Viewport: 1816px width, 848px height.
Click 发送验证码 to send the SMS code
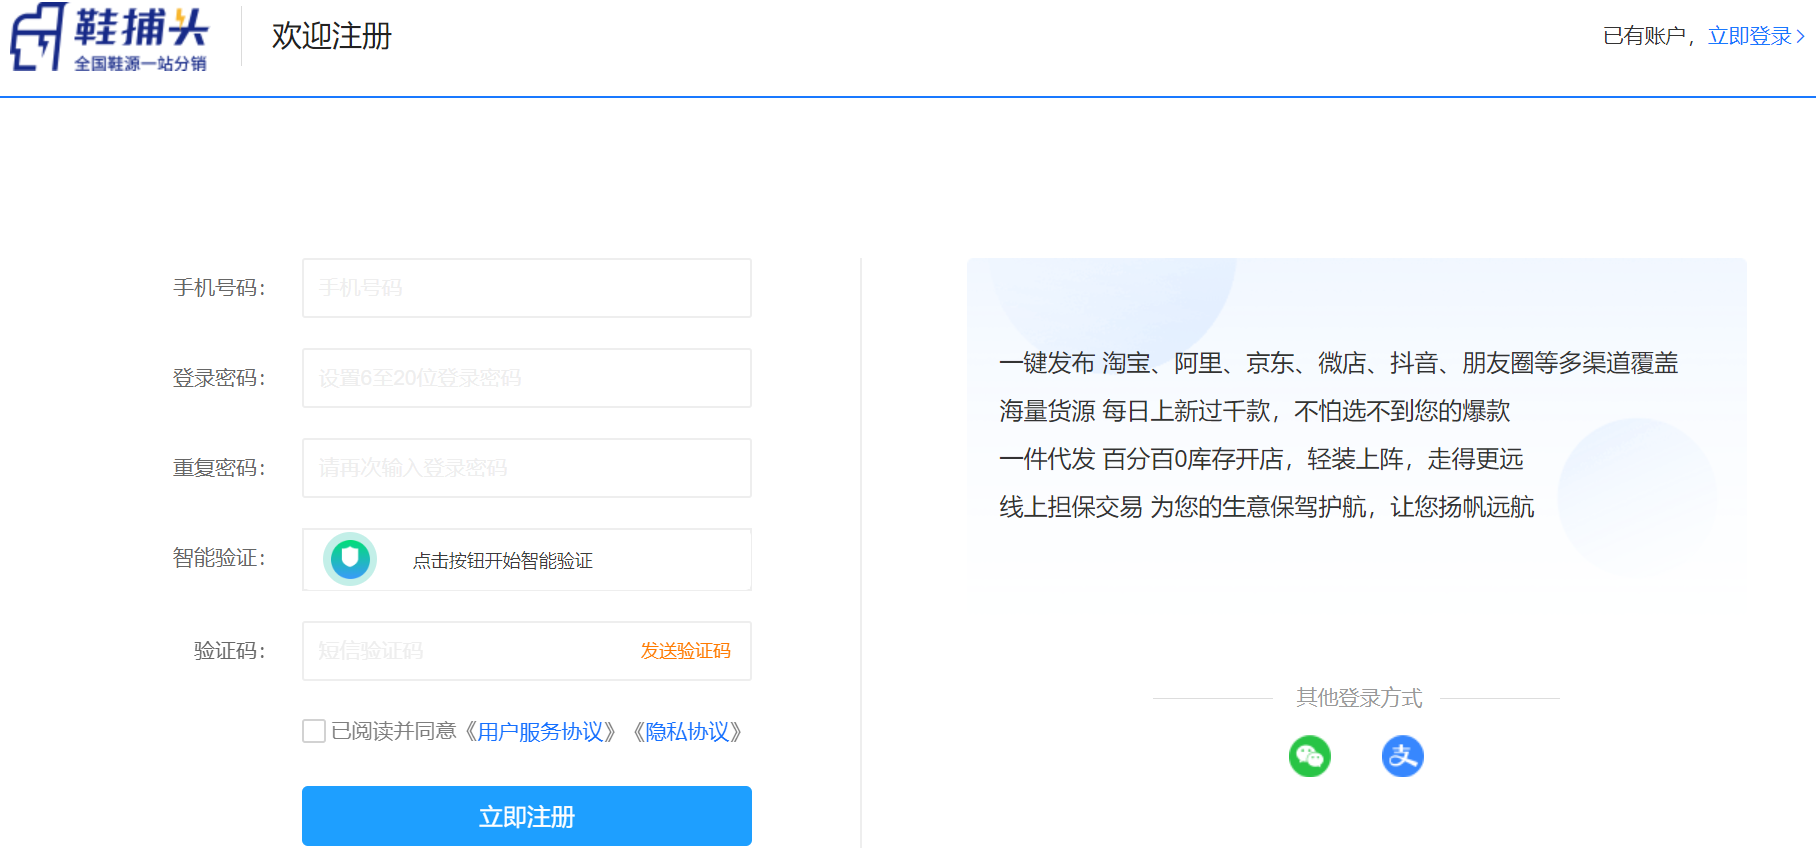pyautogui.click(x=685, y=651)
